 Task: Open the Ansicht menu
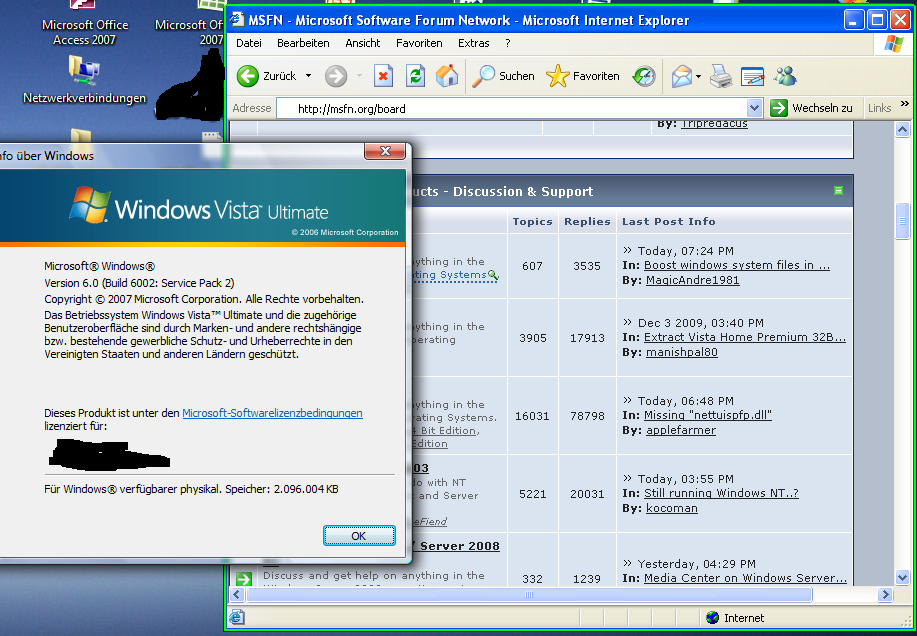pyautogui.click(x=363, y=43)
